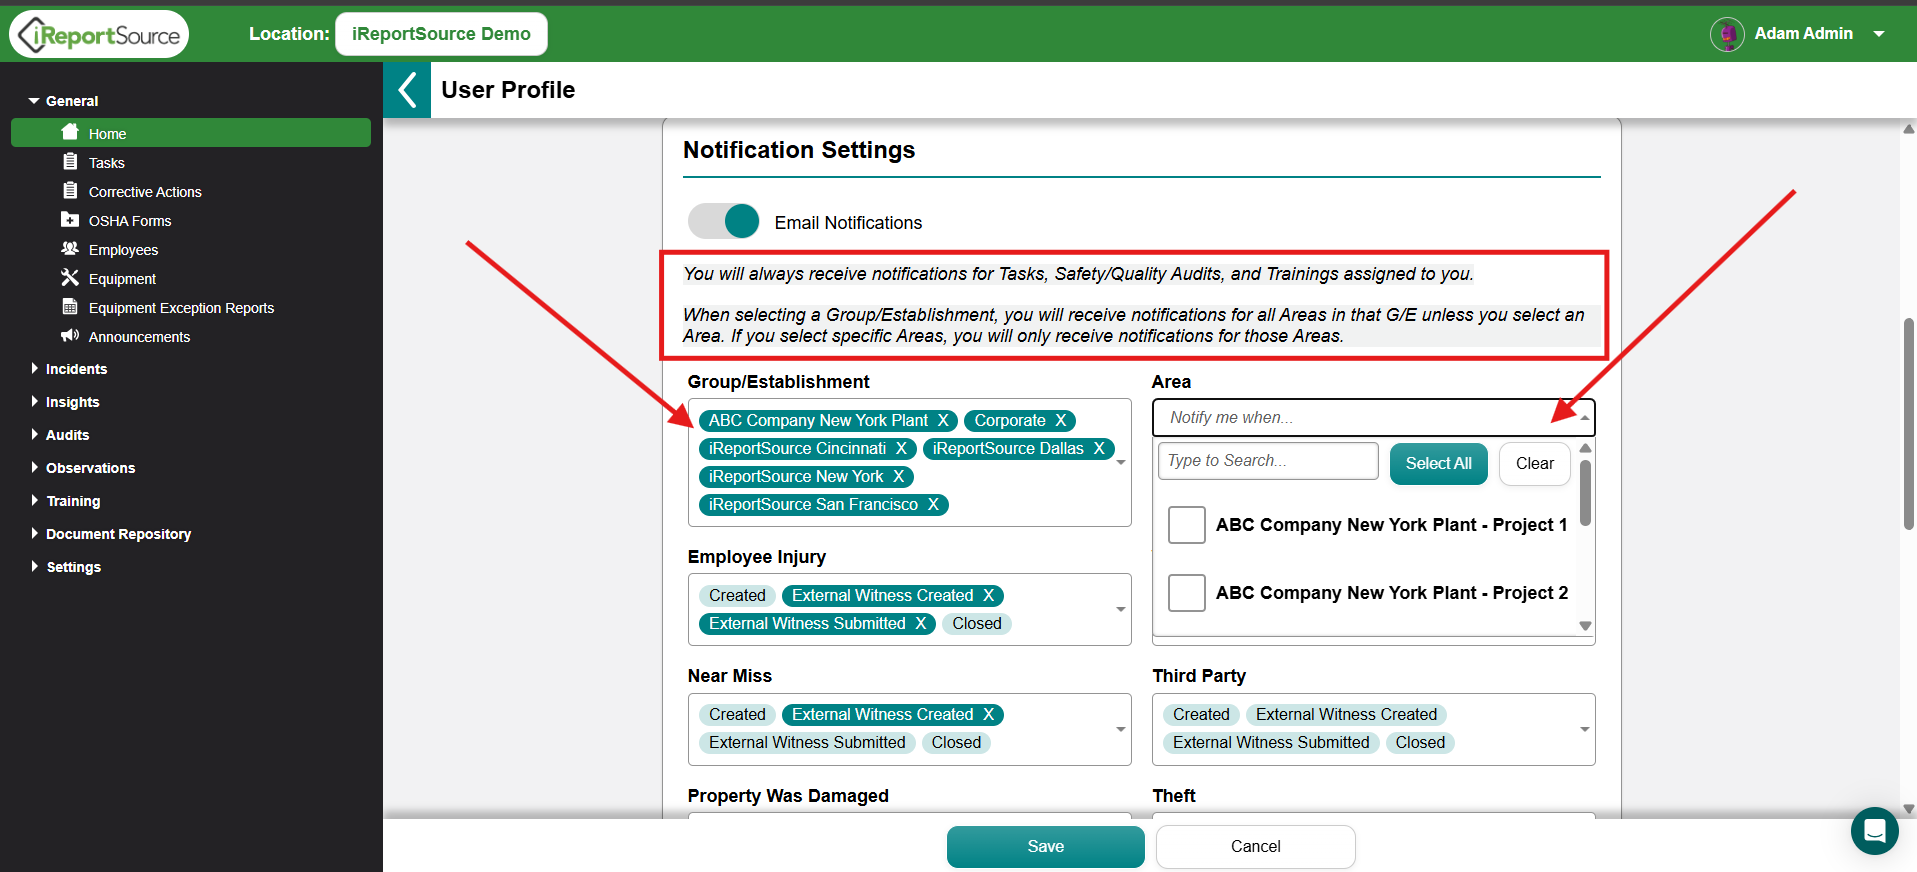Remove iReportSource New York tag

pos(899,477)
